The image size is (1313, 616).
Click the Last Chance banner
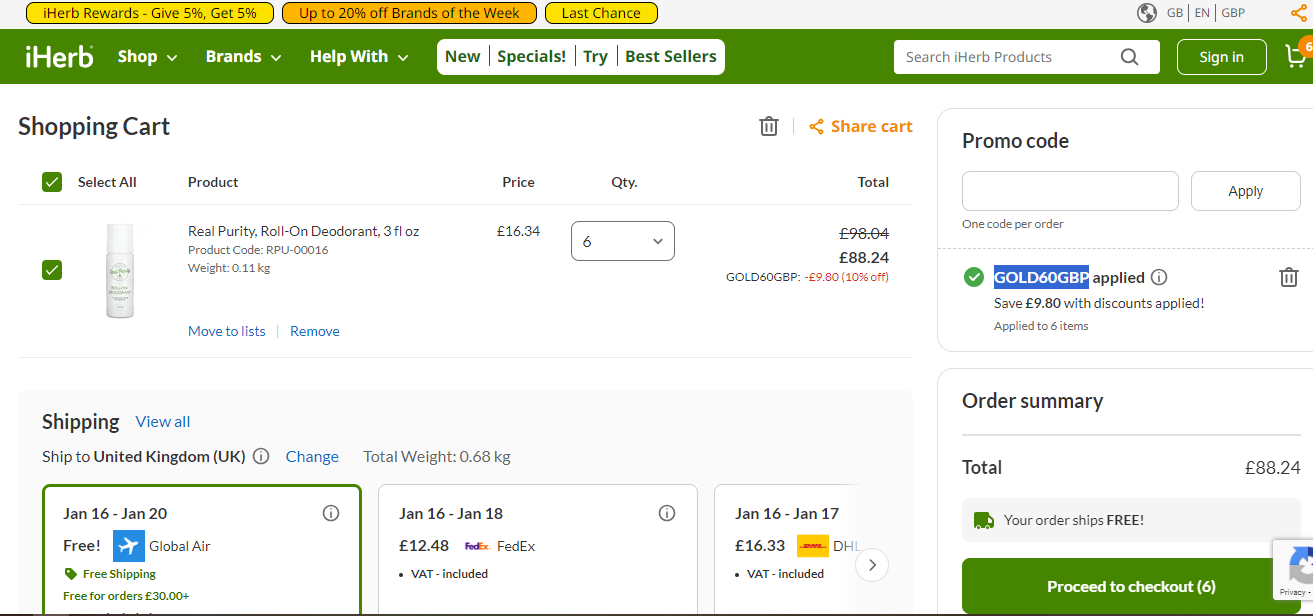(x=601, y=13)
